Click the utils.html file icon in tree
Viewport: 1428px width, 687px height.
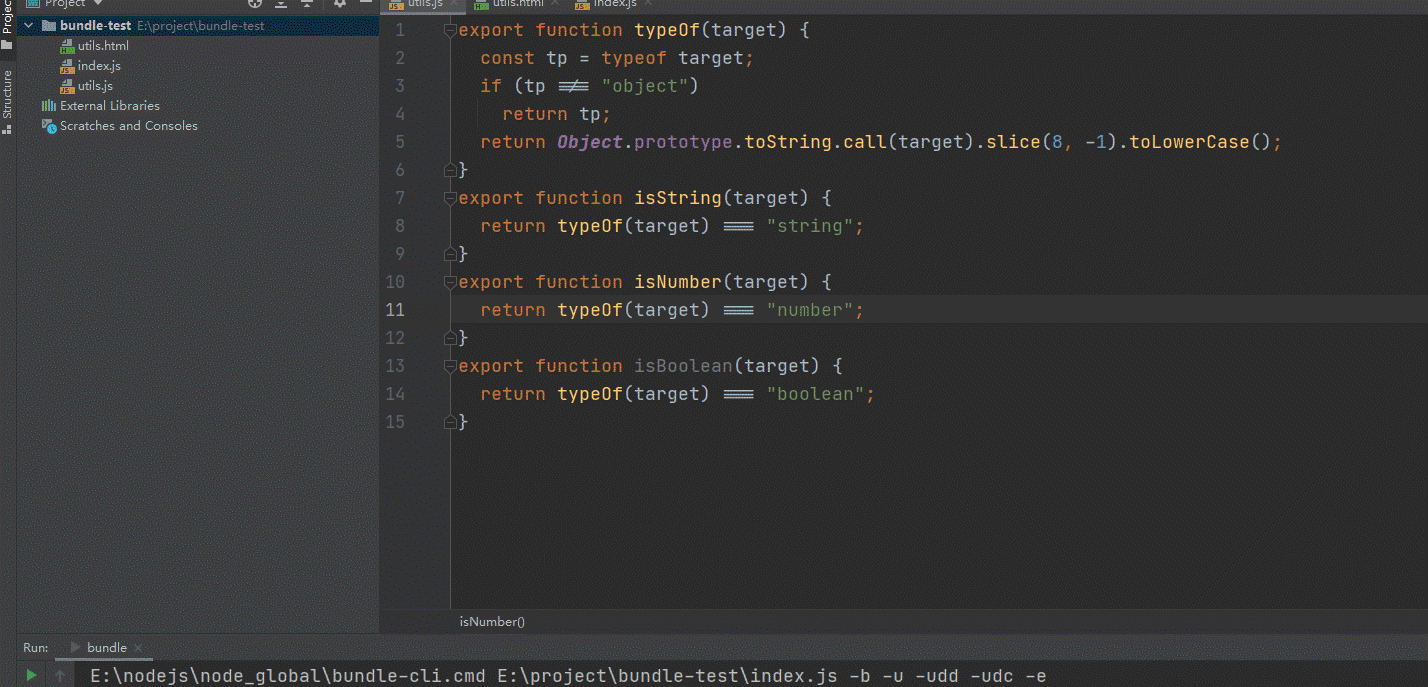point(68,46)
